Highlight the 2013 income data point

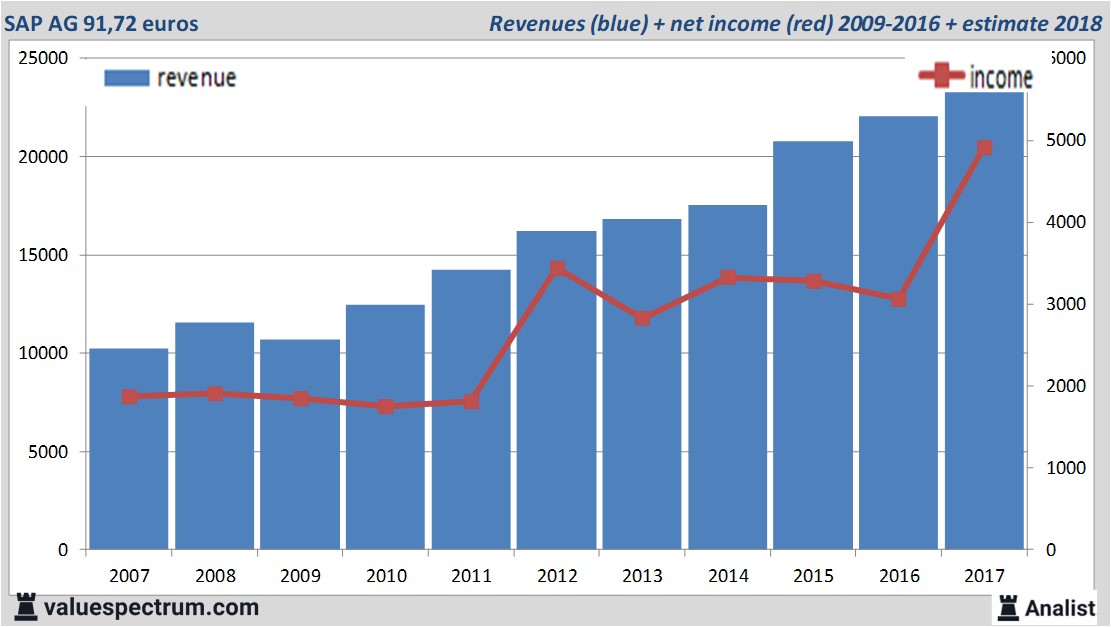point(643,318)
